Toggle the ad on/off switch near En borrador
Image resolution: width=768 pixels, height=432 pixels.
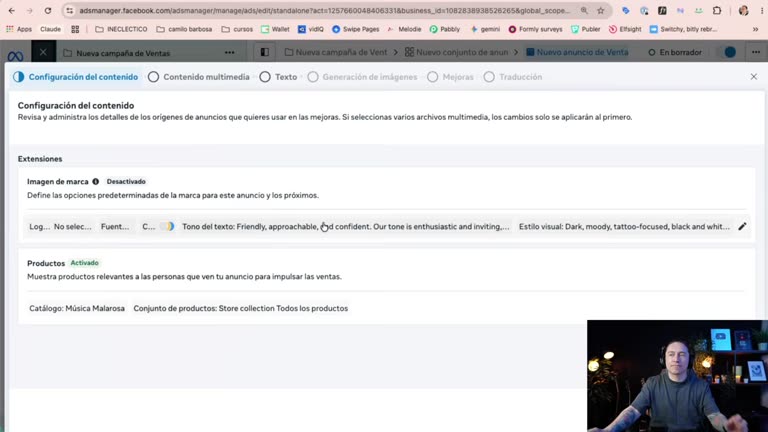point(727,52)
